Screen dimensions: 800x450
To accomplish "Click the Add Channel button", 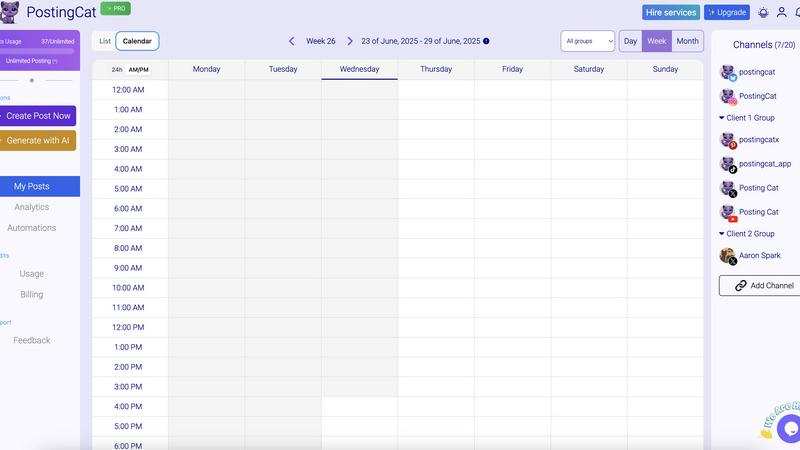I will point(761,286).
